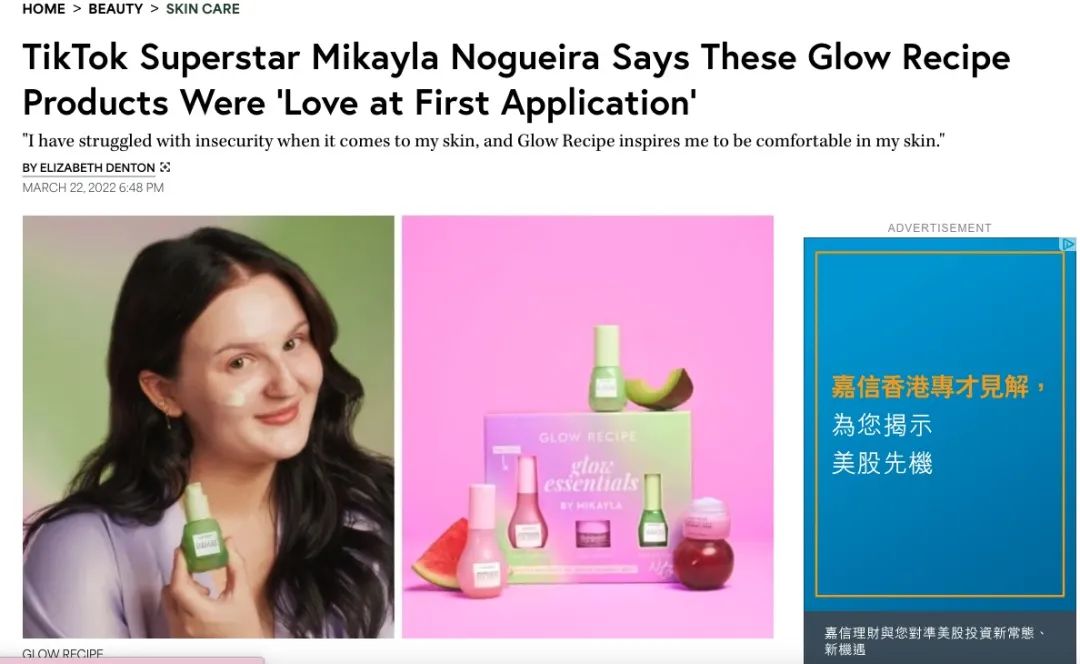Viewport: 1080px width, 664px height.
Task: Click the ad footer text at the banner bottom
Action: coord(935,641)
